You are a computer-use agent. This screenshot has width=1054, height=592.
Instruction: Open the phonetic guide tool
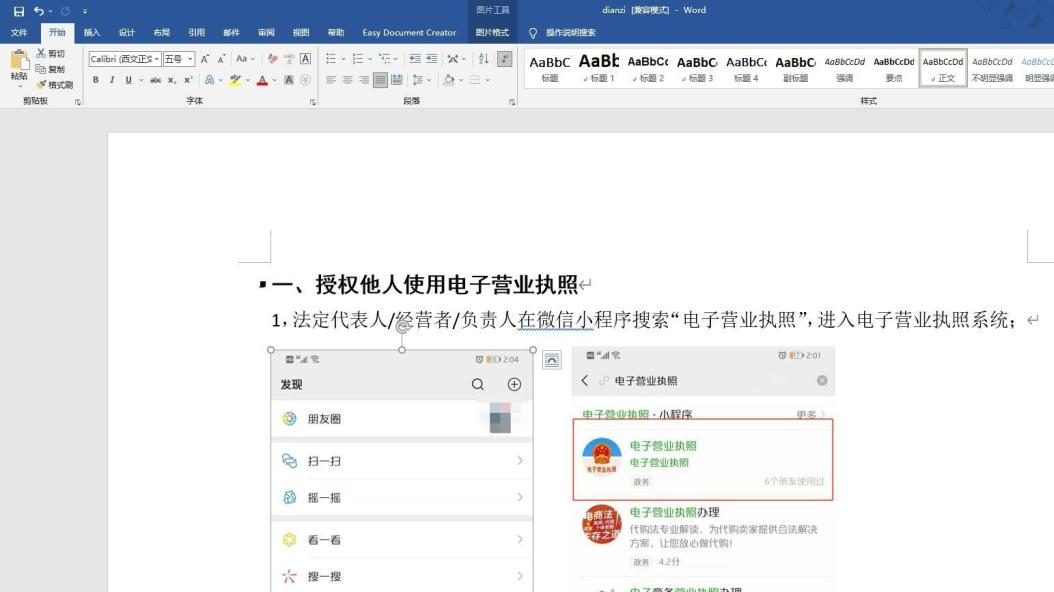[289, 59]
